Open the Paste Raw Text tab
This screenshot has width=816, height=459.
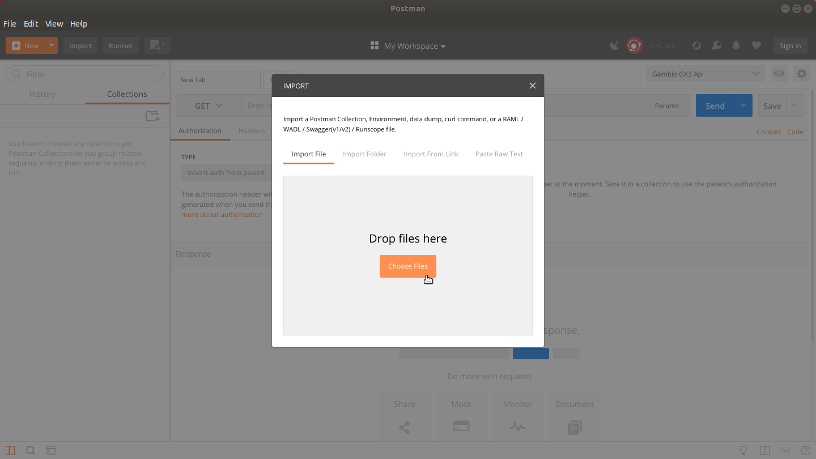point(498,154)
